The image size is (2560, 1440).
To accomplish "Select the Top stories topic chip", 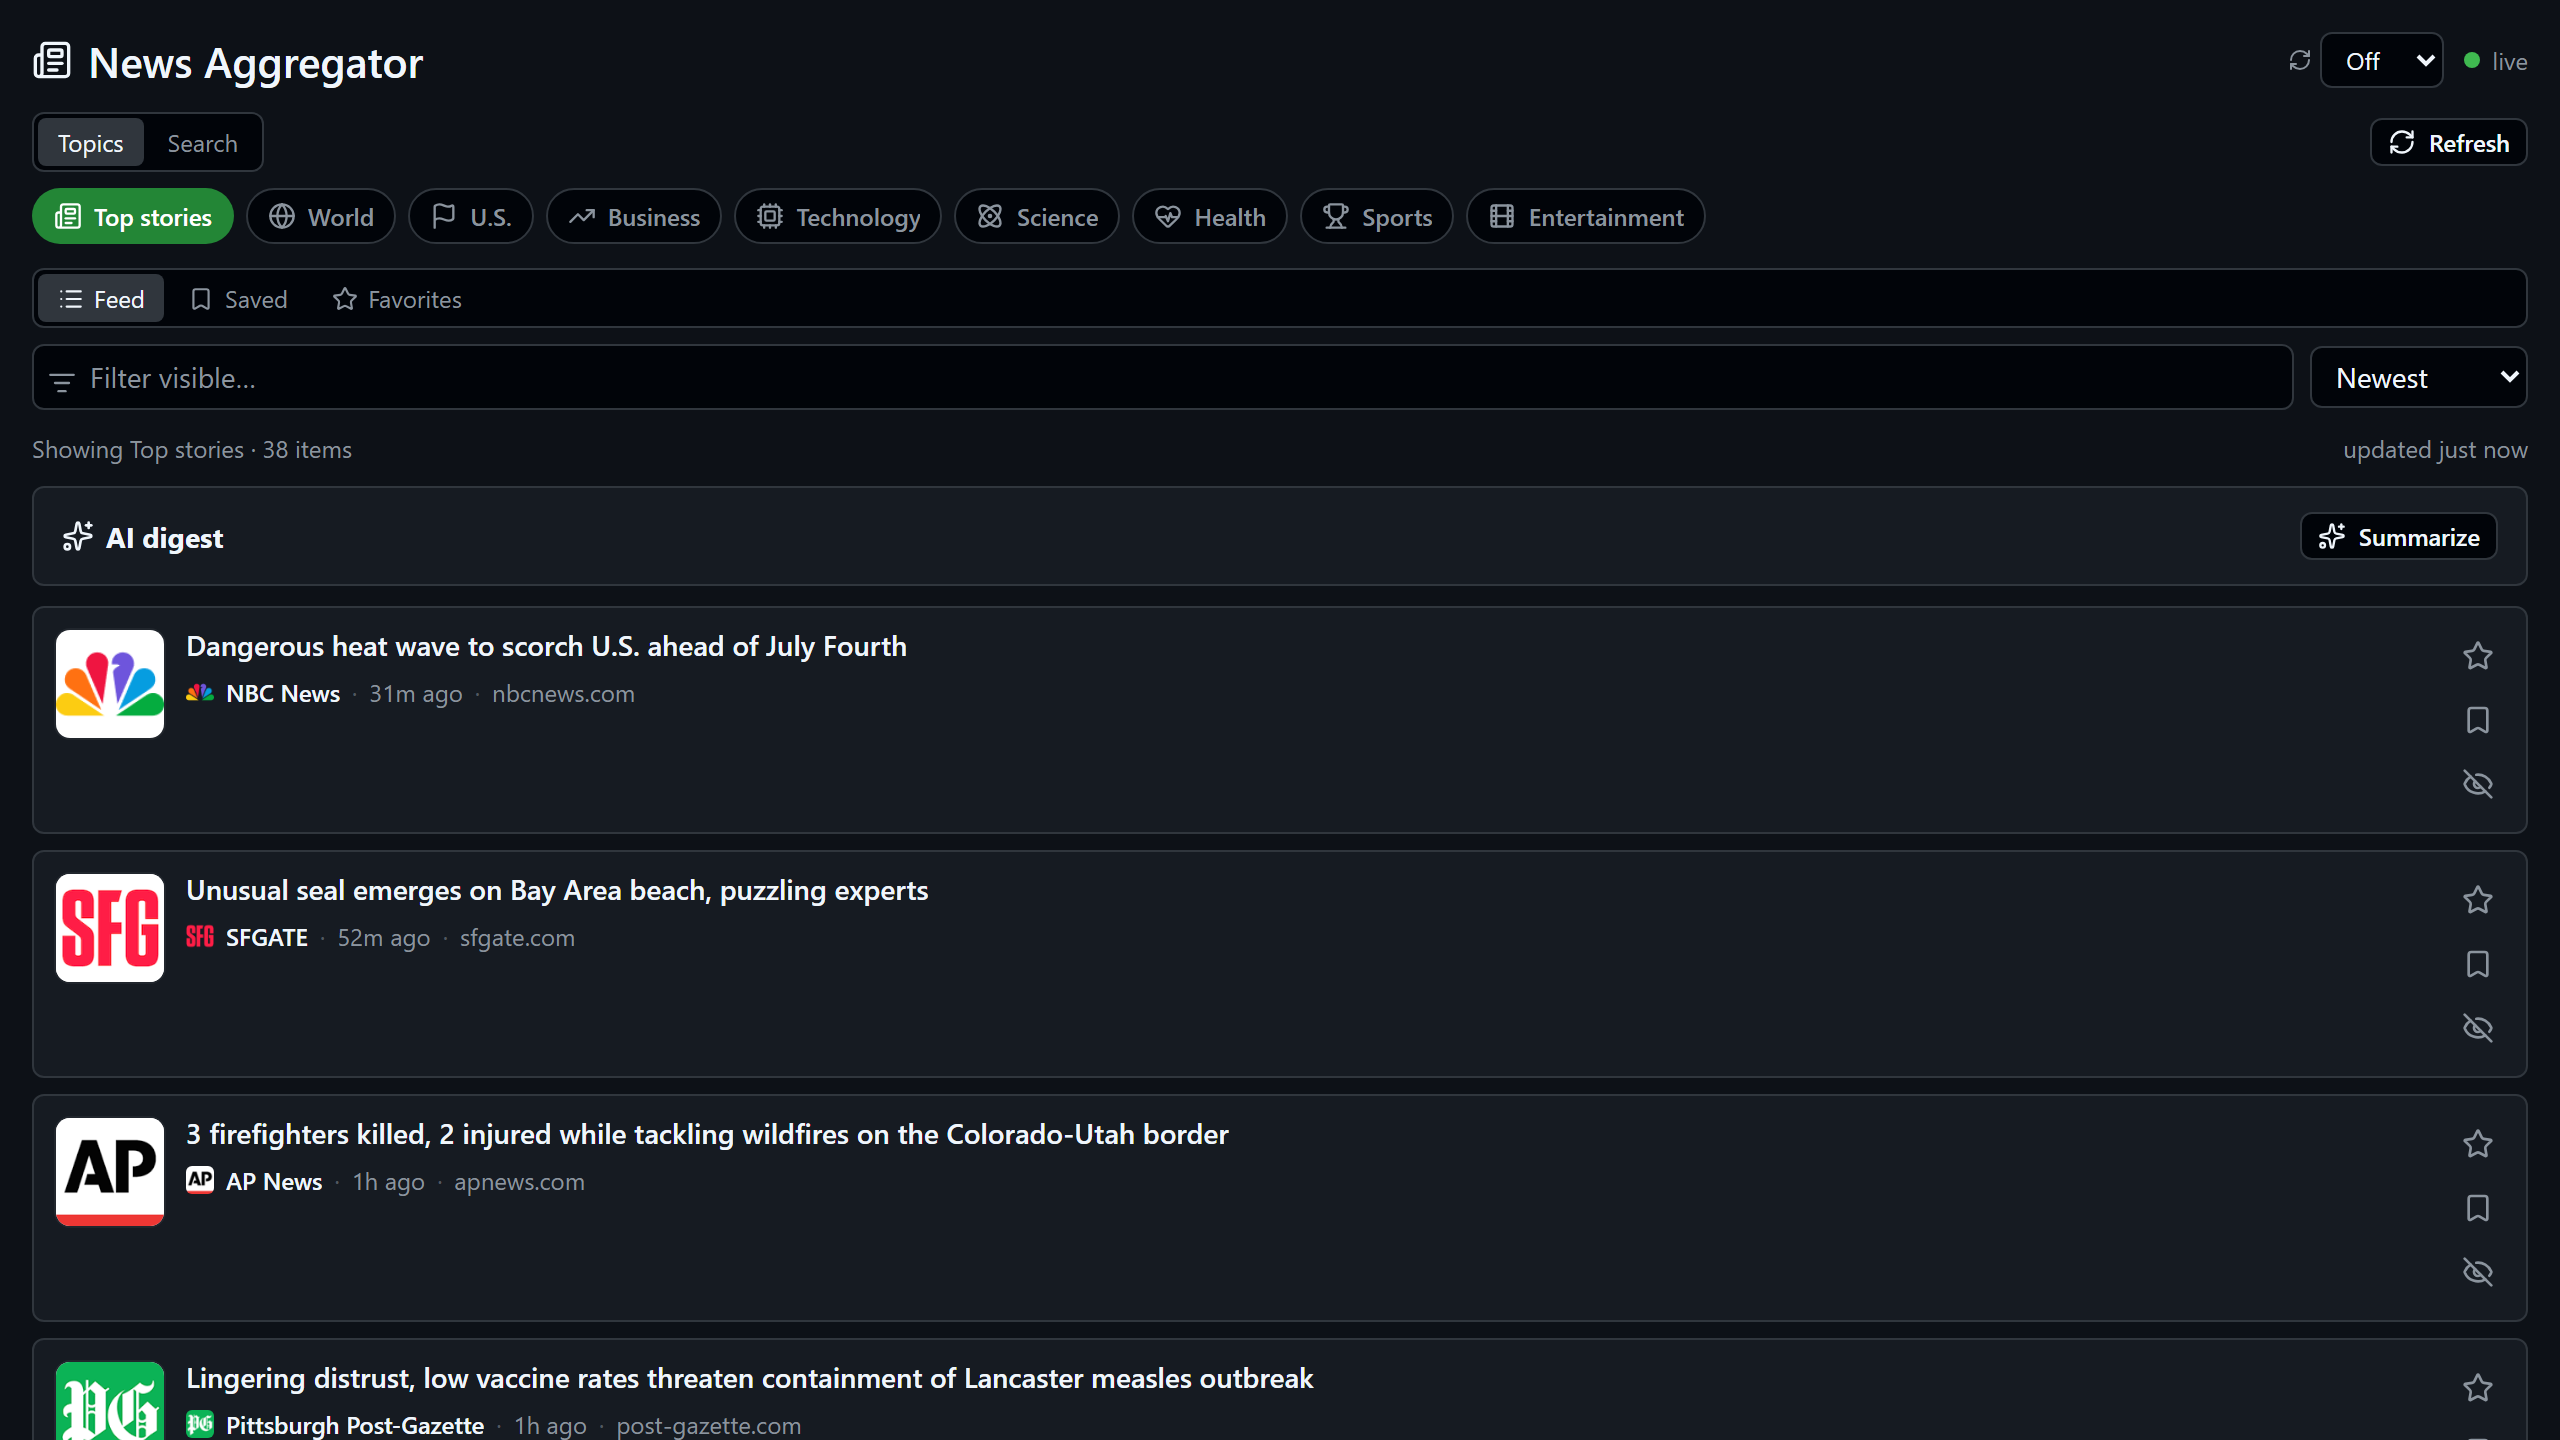I will (x=133, y=217).
